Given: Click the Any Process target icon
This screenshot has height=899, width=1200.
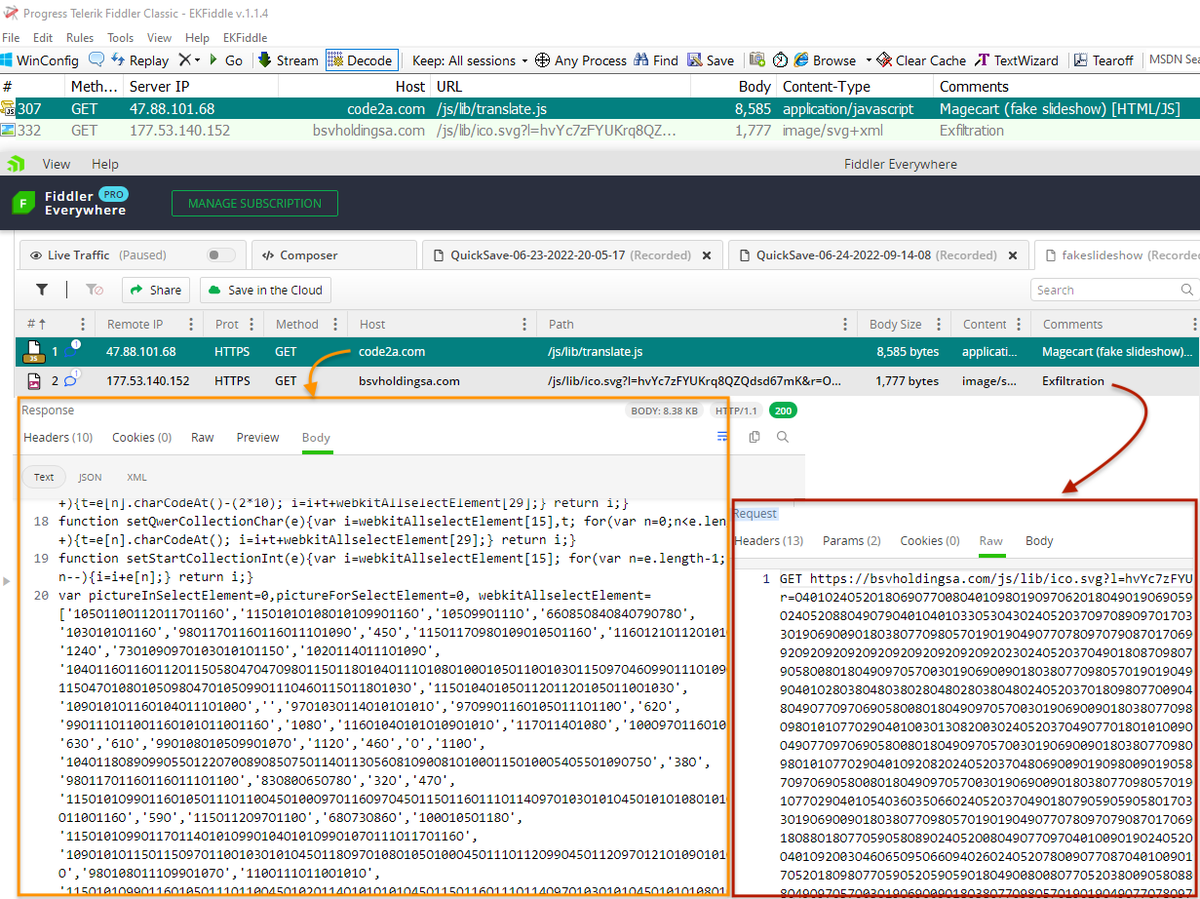Looking at the screenshot, I should 543,60.
